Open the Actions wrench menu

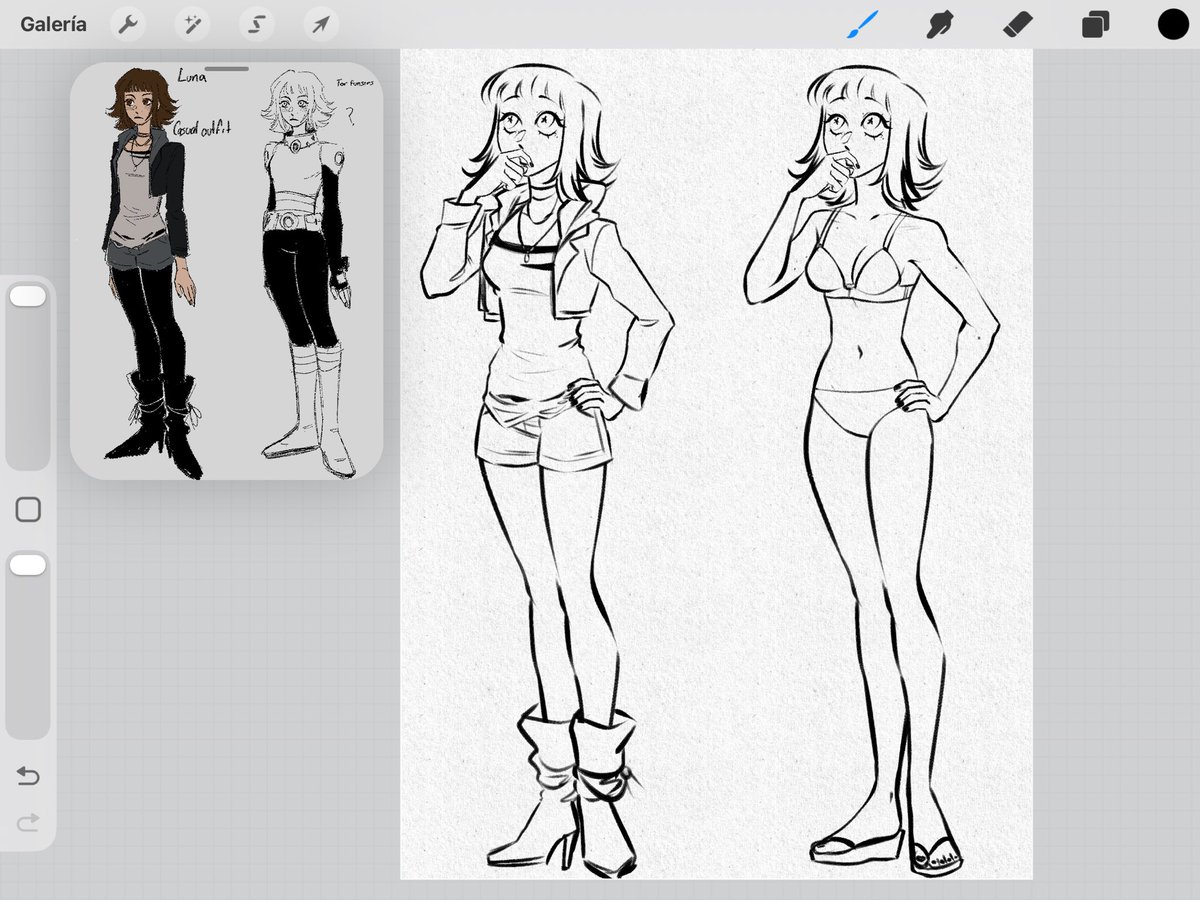[x=128, y=24]
